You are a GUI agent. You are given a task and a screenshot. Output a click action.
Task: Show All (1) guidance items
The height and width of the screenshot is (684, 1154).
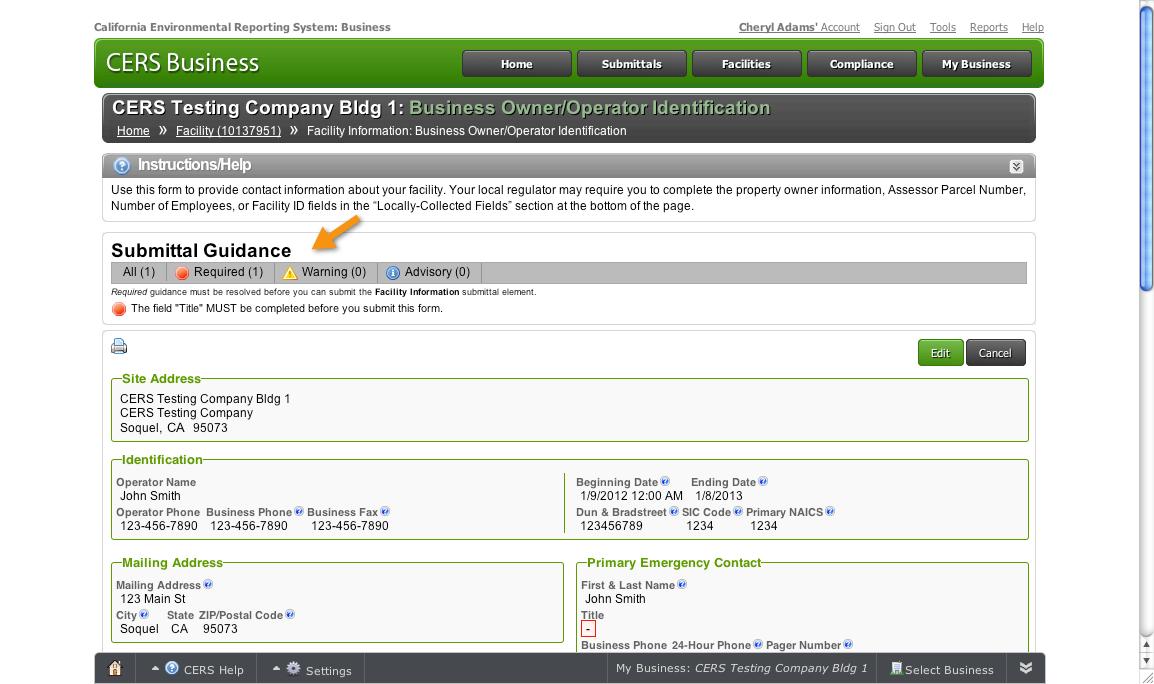[x=139, y=272]
